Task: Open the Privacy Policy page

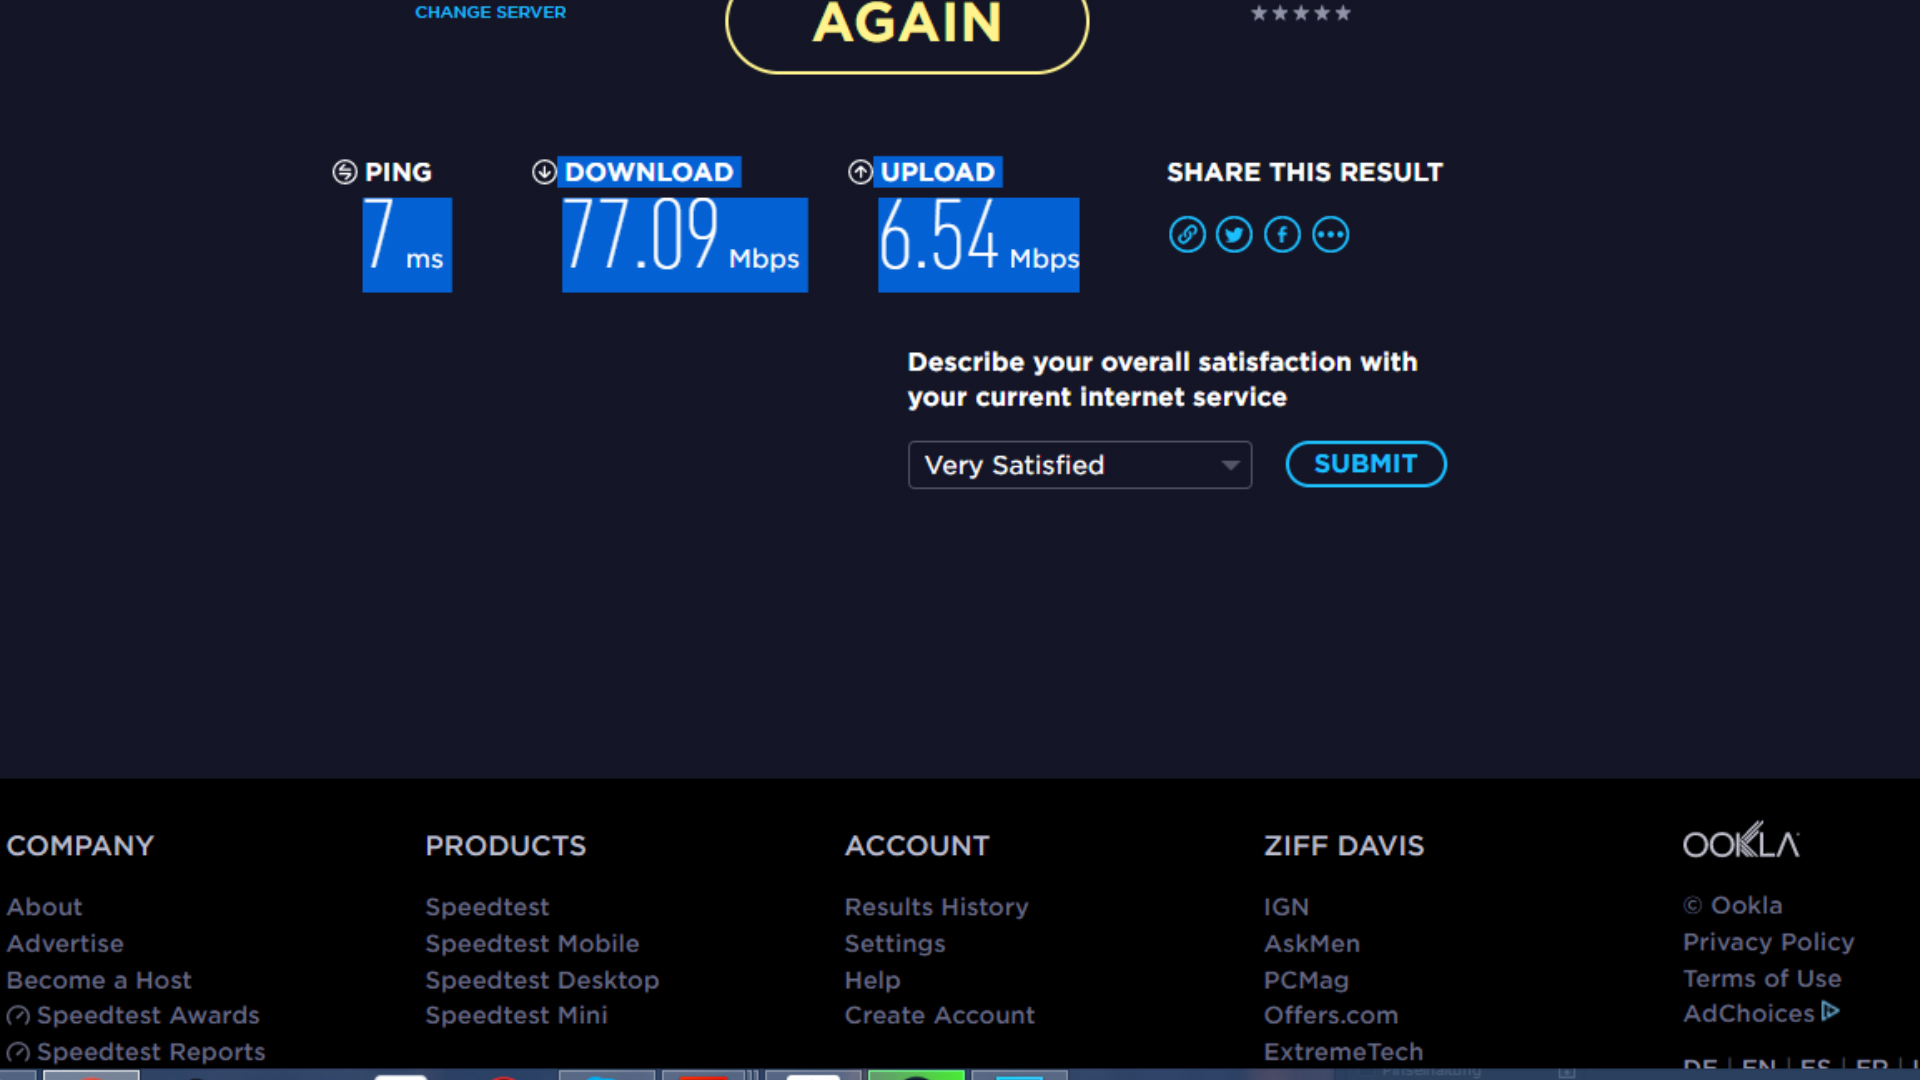Action: [x=1768, y=942]
